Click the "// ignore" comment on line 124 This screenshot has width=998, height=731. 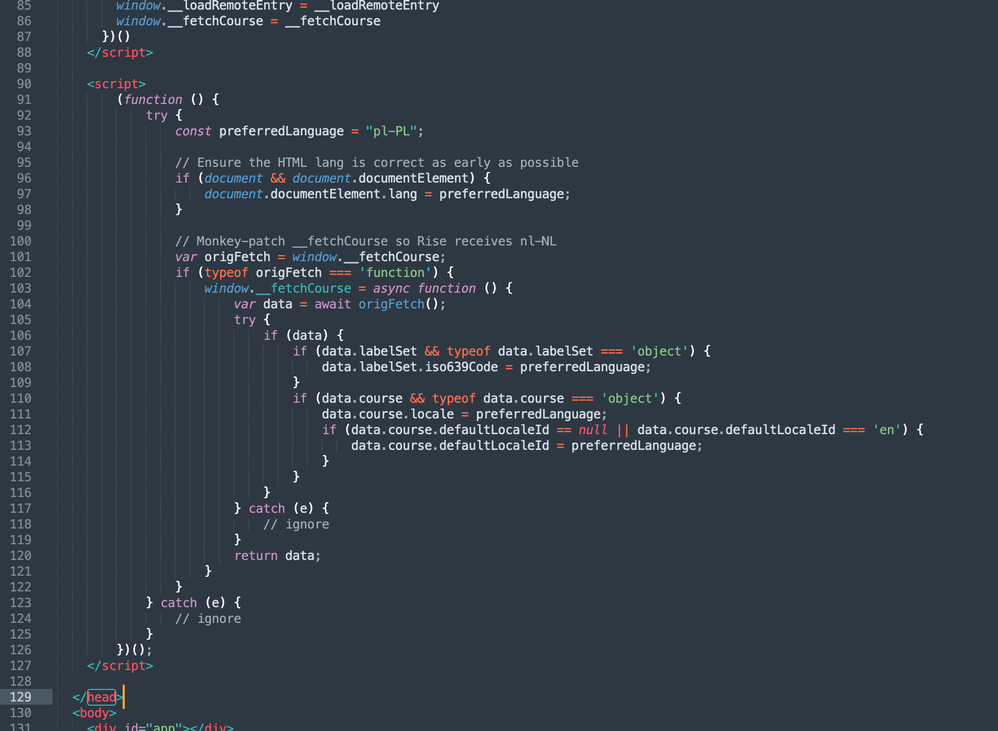click(208, 618)
